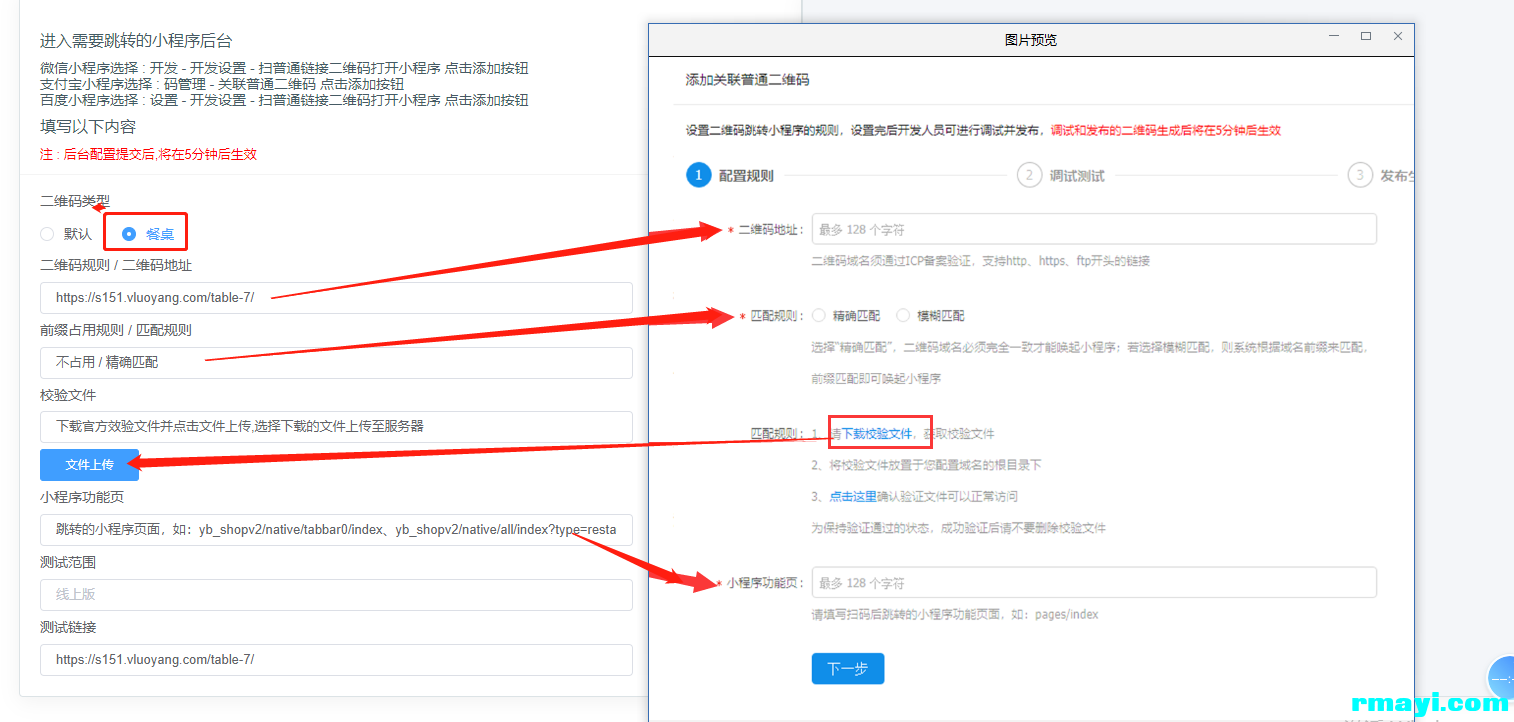
Task: Click the step 2 circle icon for 调试测试
Action: [x=1028, y=175]
